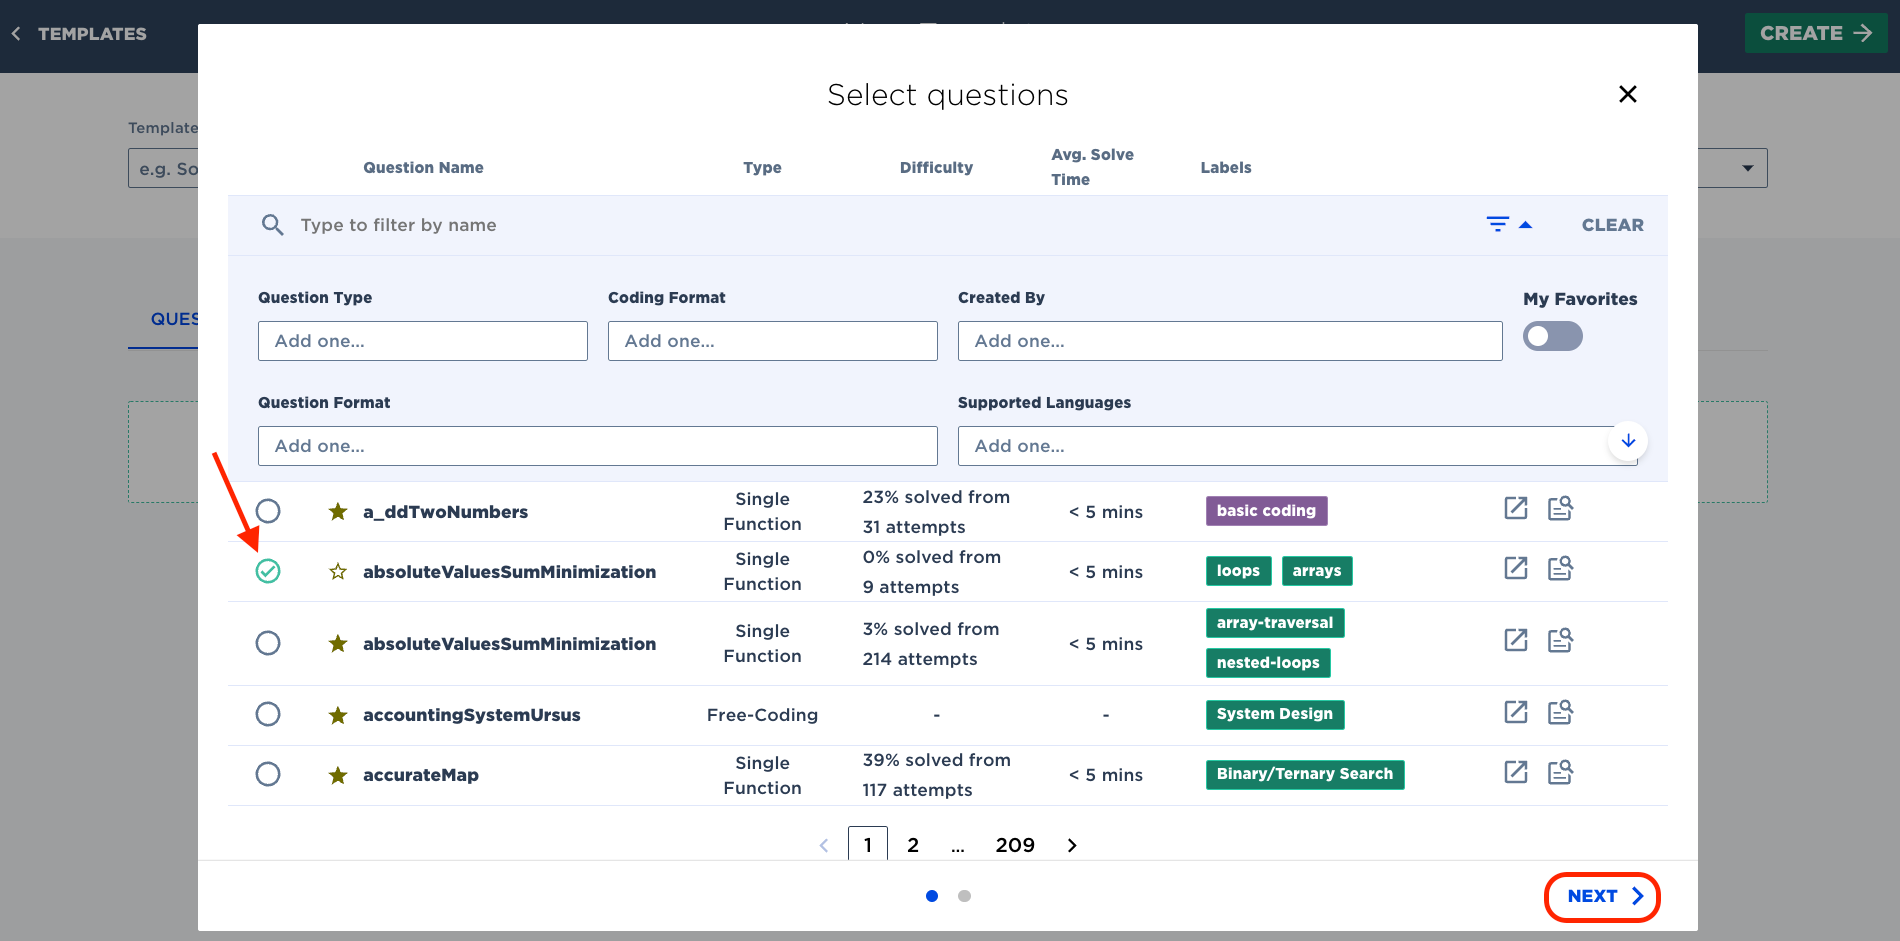Toggle the My Favorites switch
Image resolution: width=1900 pixels, height=941 pixels.
coord(1553,336)
